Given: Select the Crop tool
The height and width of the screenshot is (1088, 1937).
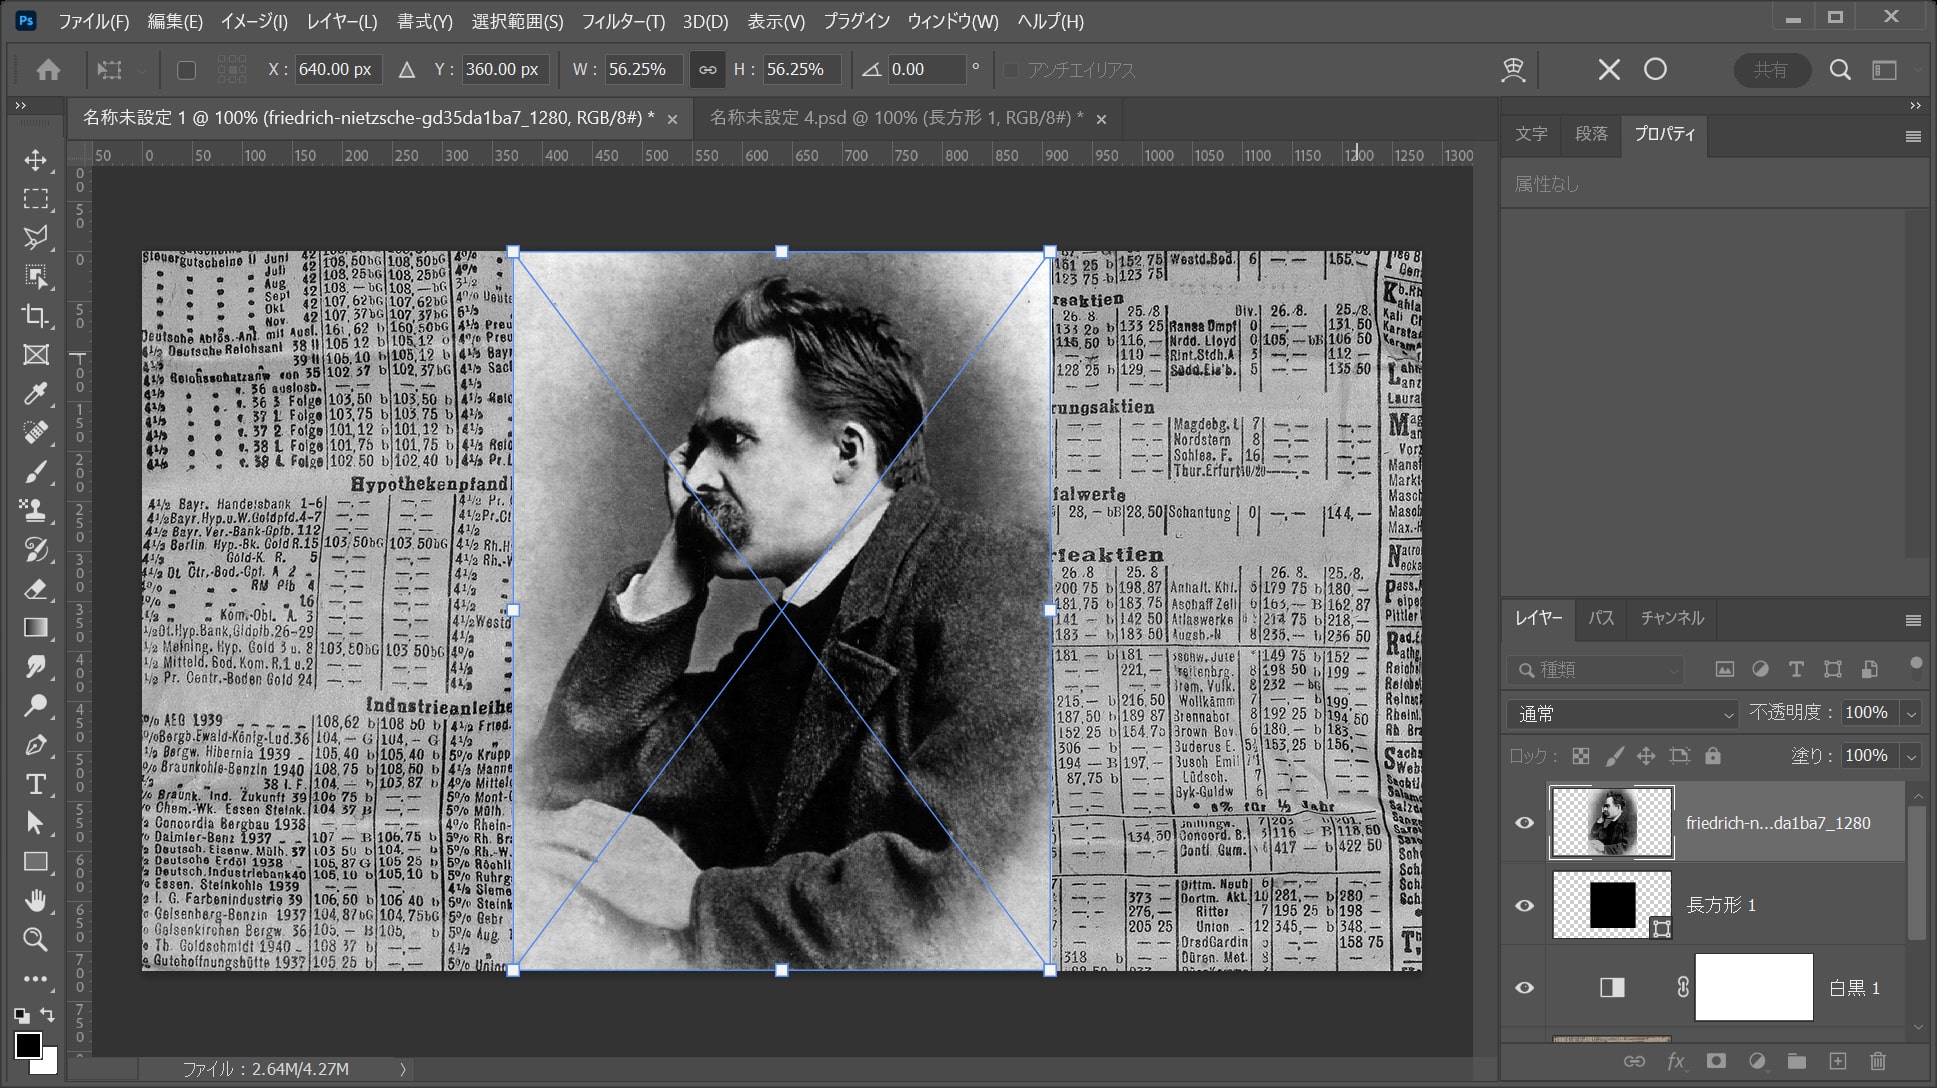Looking at the screenshot, I should pyautogui.click(x=36, y=316).
